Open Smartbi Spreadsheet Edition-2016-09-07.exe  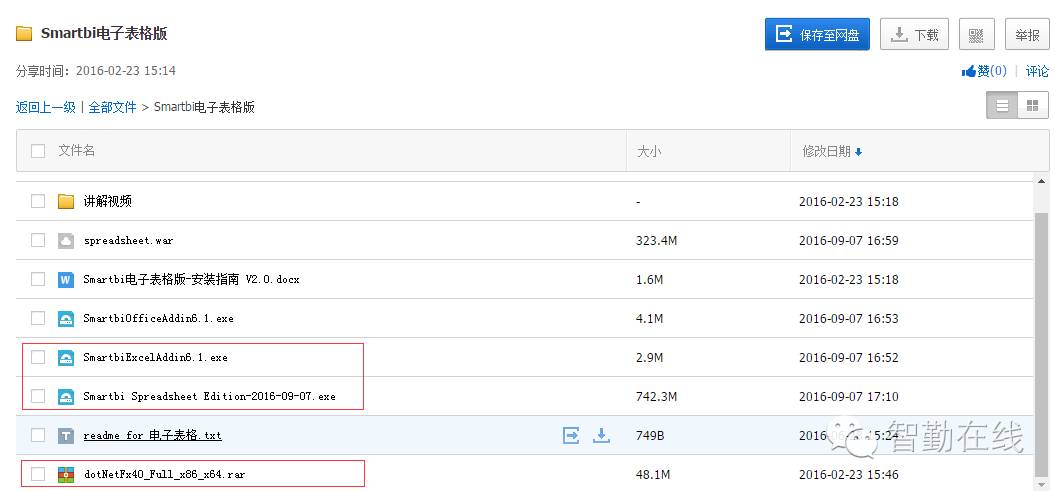pyautogui.click(x=210, y=396)
